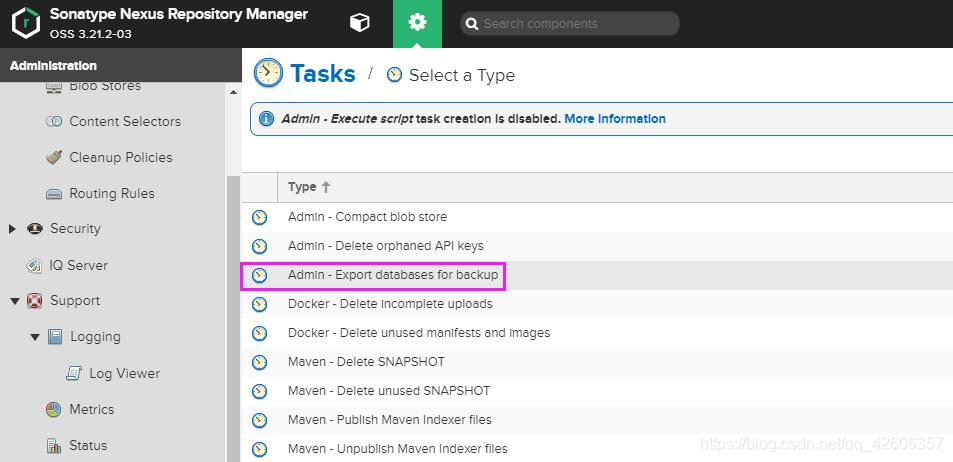
Task: Click the Security icon in sidebar
Action: coord(35,229)
